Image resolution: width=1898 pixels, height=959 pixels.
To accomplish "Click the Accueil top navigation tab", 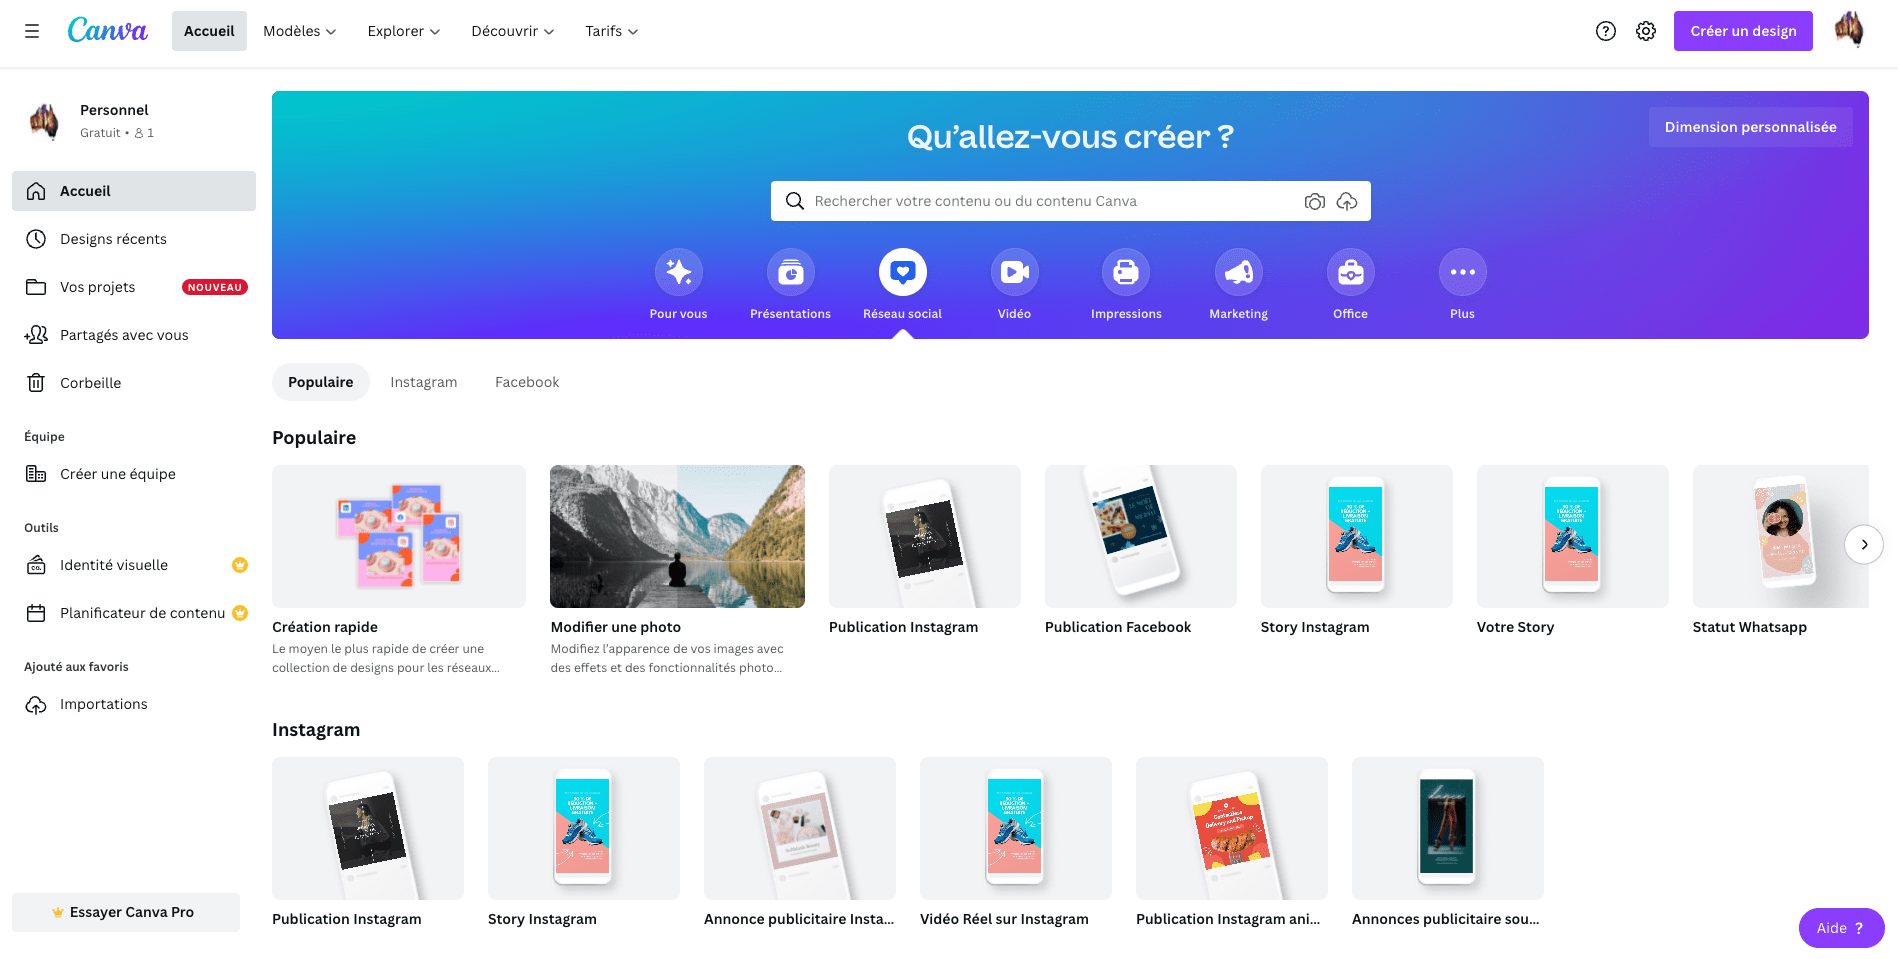I will point(209,31).
